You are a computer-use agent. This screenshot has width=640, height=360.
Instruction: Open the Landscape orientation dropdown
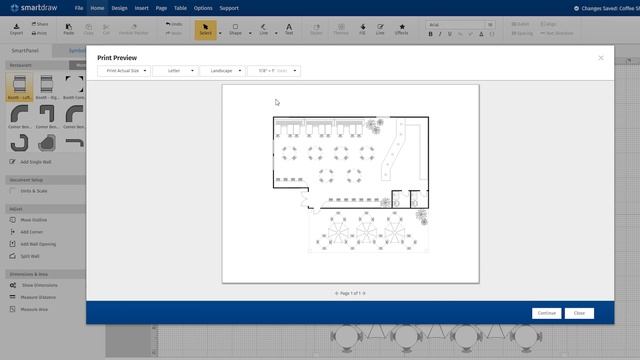pos(223,71)
